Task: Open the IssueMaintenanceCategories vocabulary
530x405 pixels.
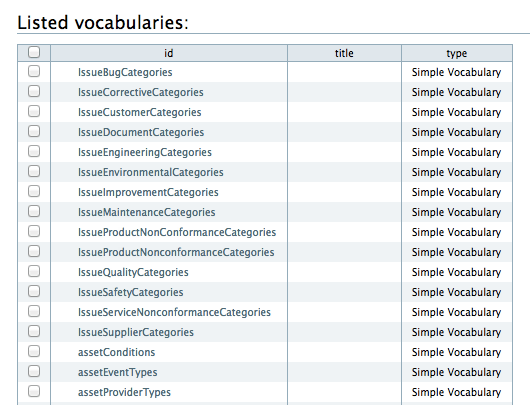Action: pos(147,212)
